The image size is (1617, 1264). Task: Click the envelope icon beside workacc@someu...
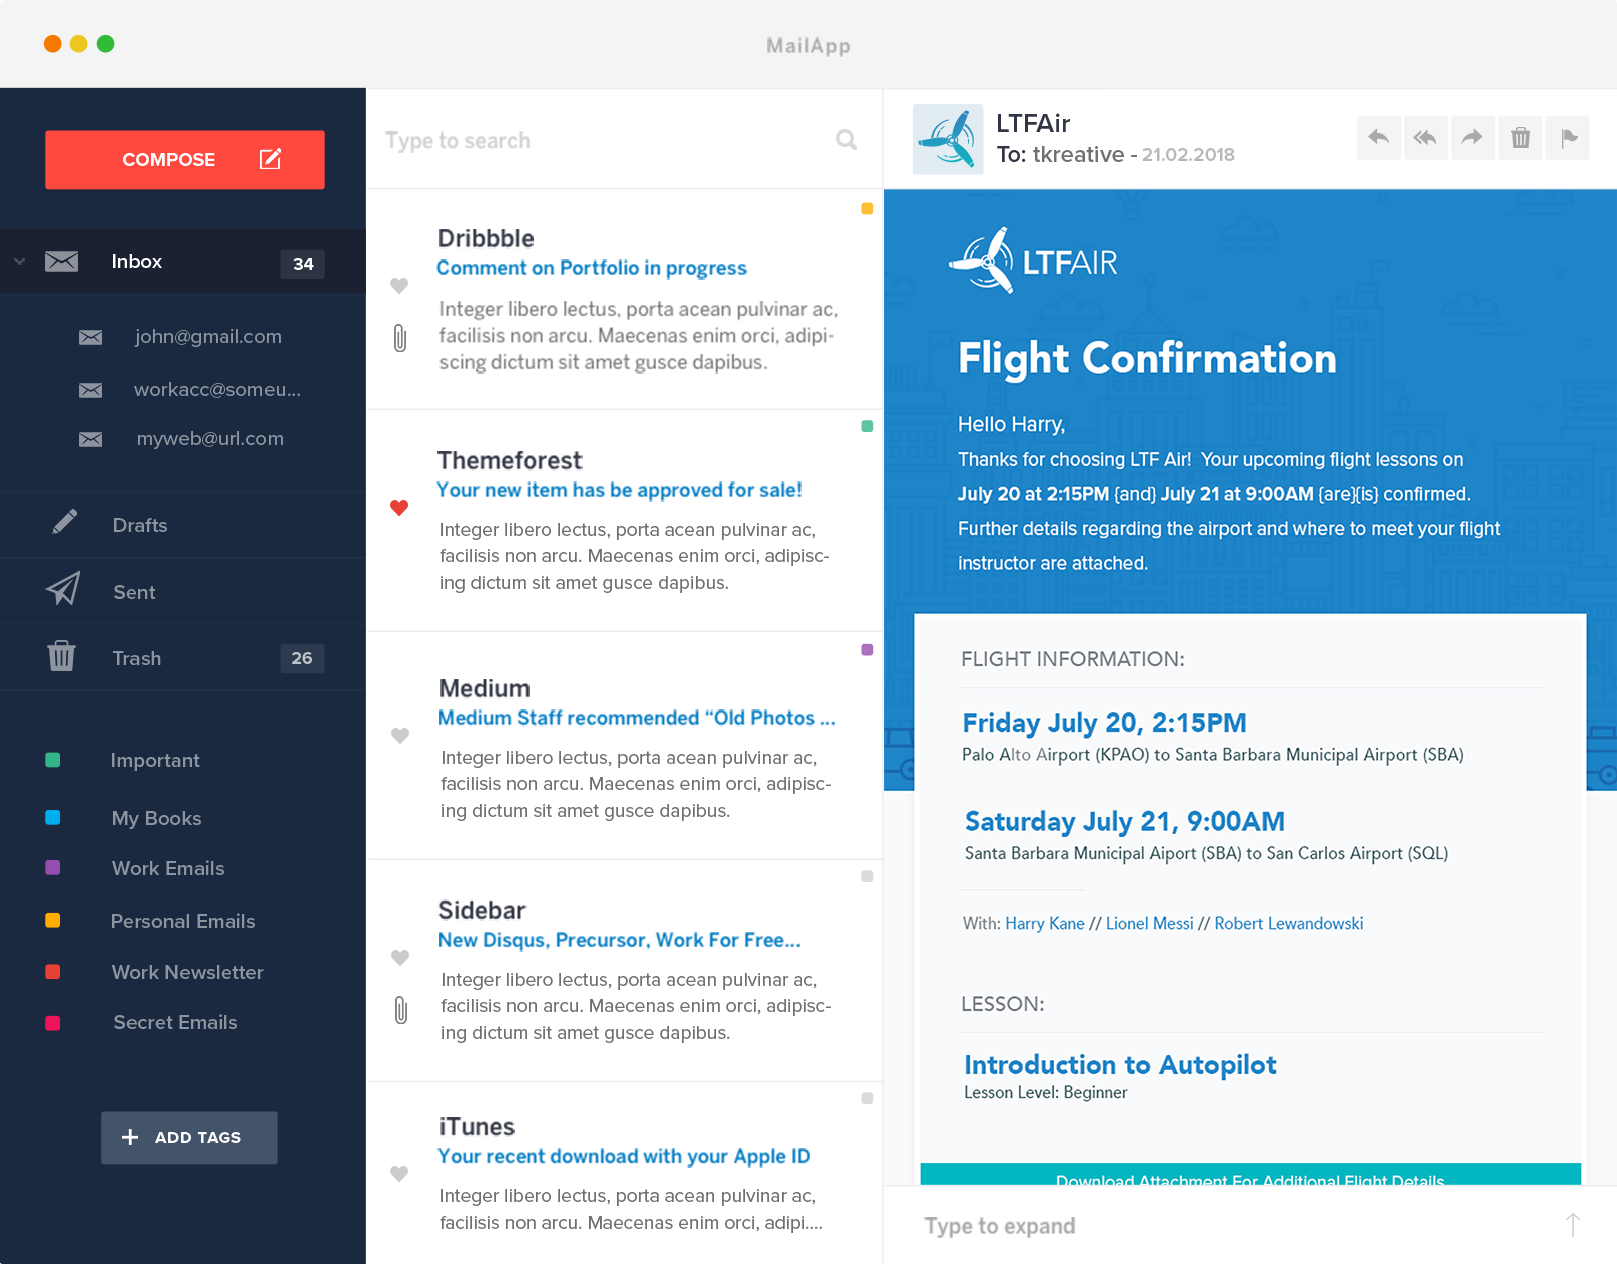90,390
